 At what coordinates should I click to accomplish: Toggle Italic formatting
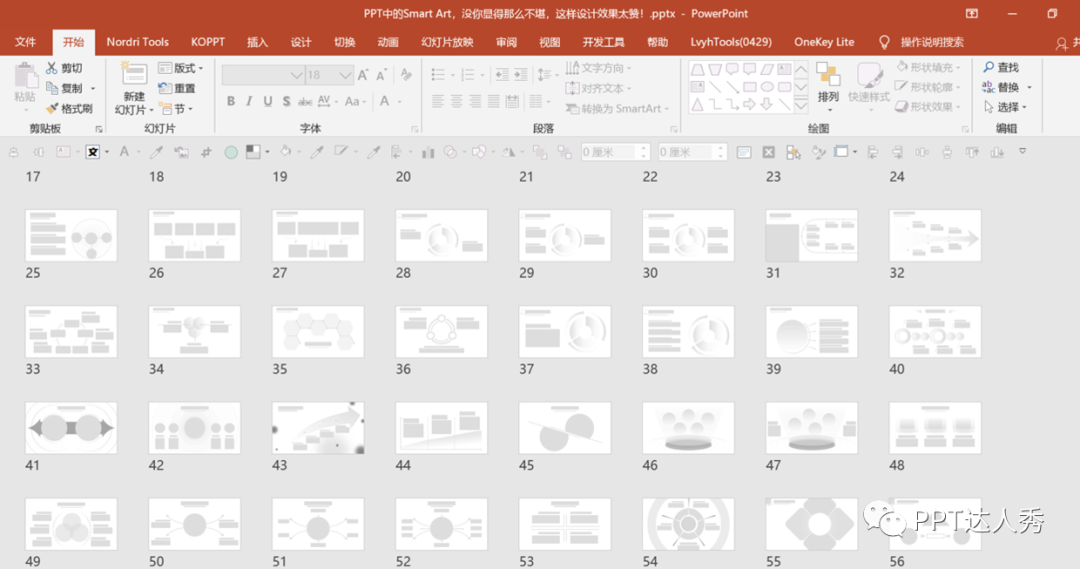pyautogui.click(x=249, y=101)
